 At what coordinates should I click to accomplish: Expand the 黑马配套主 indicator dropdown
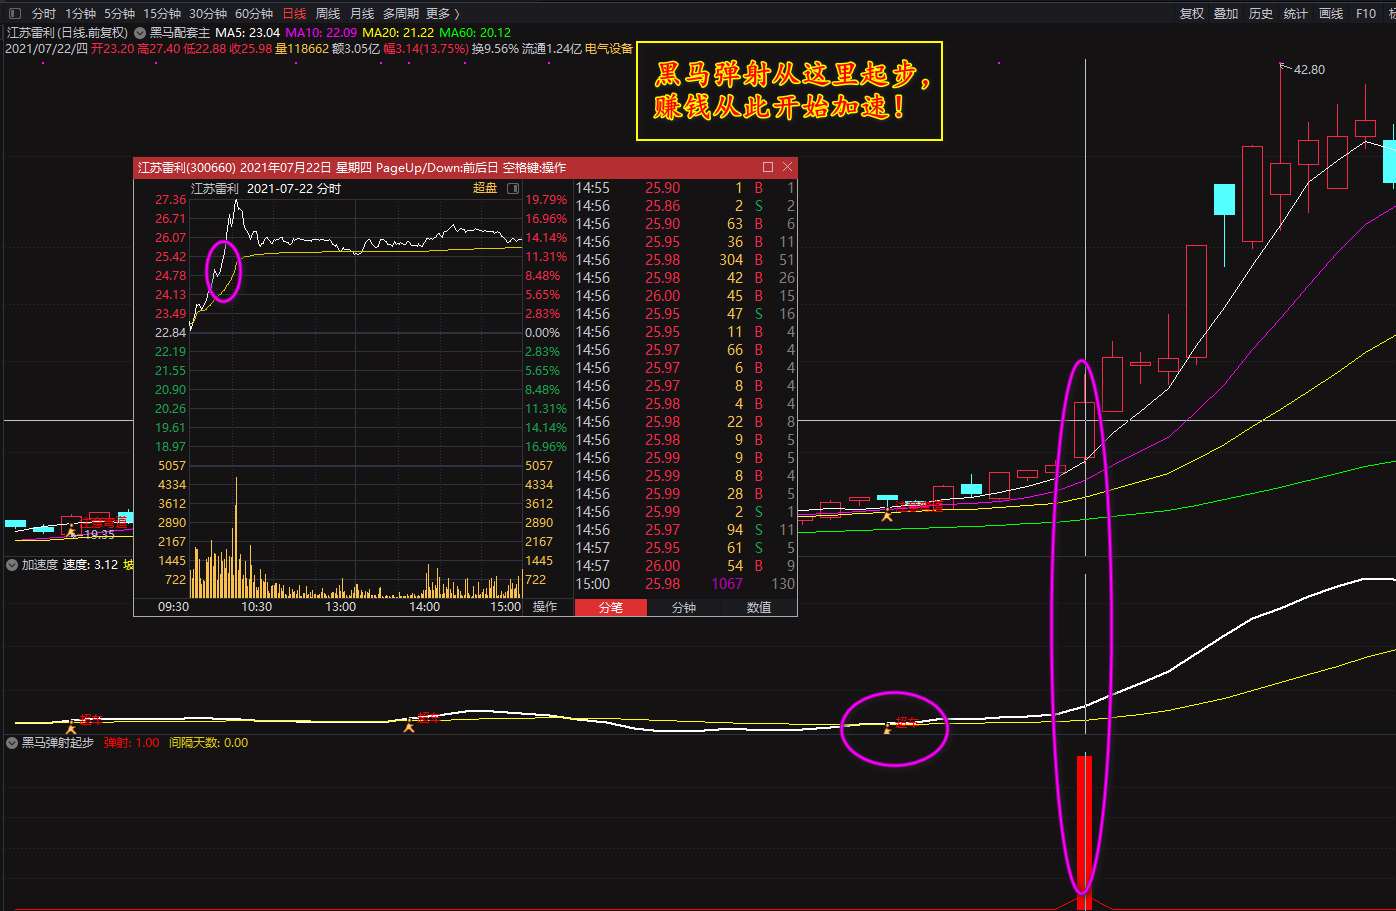pyautogui.click(x=141, y=32)
